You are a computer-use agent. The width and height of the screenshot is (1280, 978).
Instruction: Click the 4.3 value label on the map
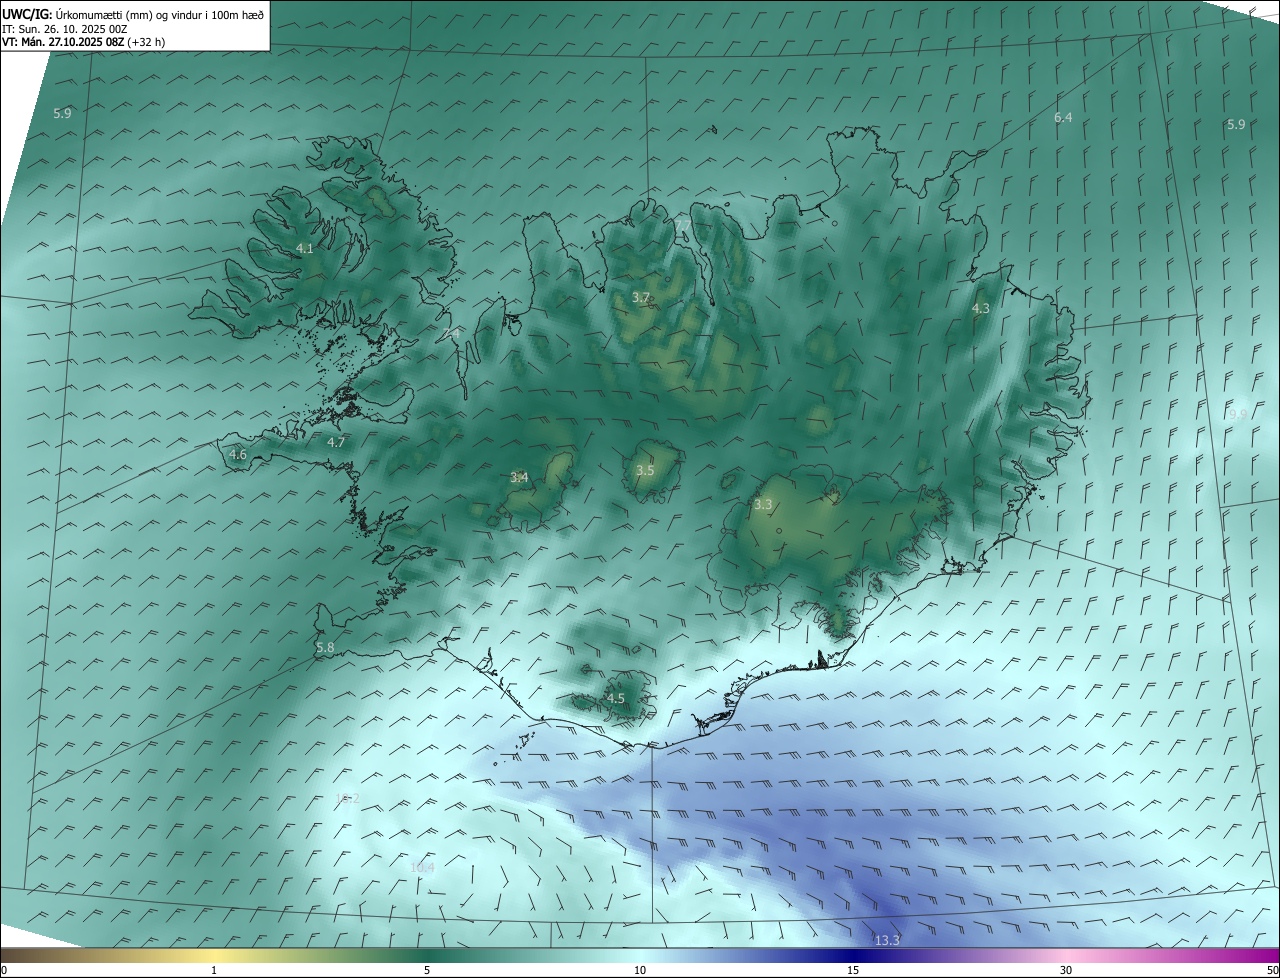coord(981,309)
